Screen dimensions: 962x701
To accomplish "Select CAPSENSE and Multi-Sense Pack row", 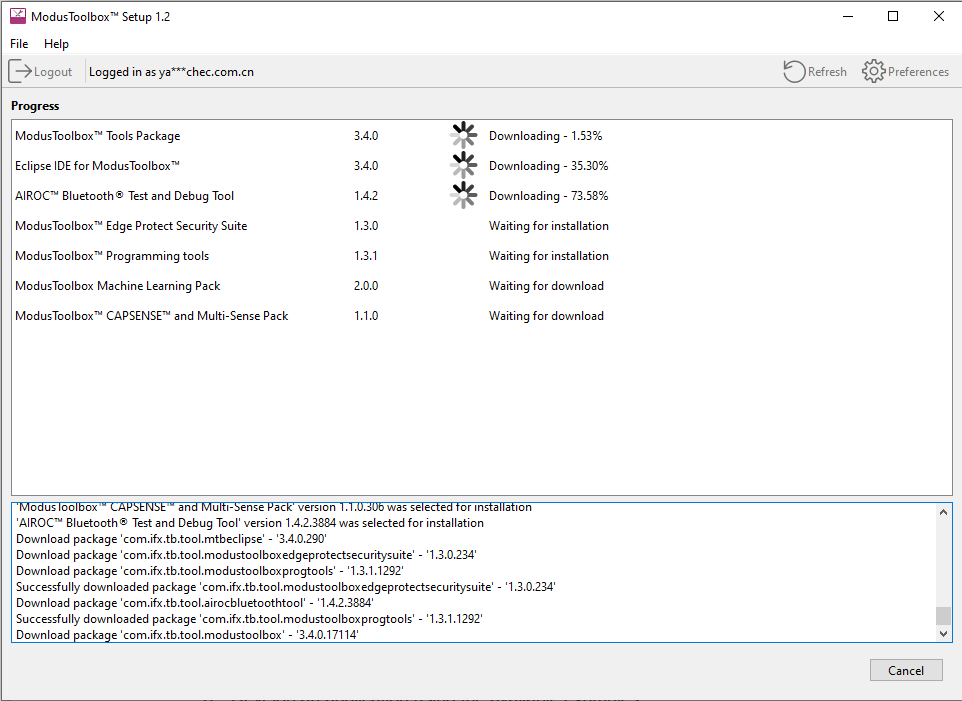I will (482, 316).
